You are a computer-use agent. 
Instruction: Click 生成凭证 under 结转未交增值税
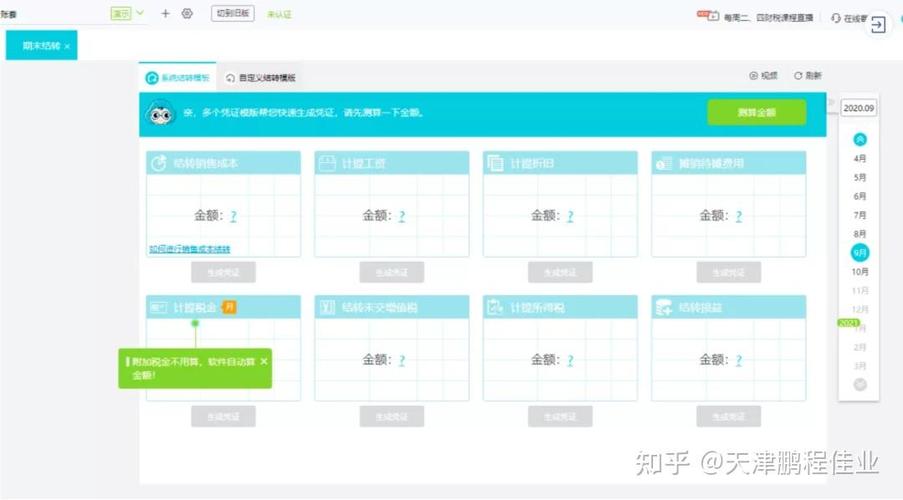(x=392, y=416)
